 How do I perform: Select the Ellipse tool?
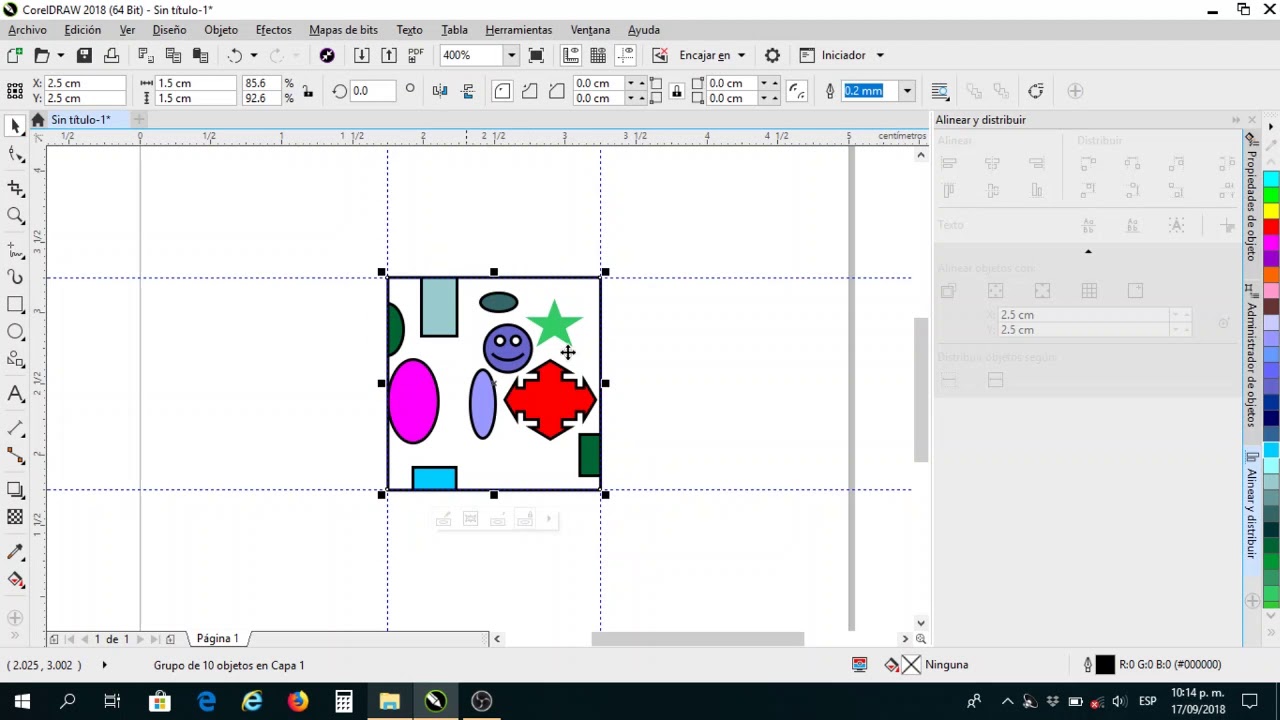tap(15, 332)
